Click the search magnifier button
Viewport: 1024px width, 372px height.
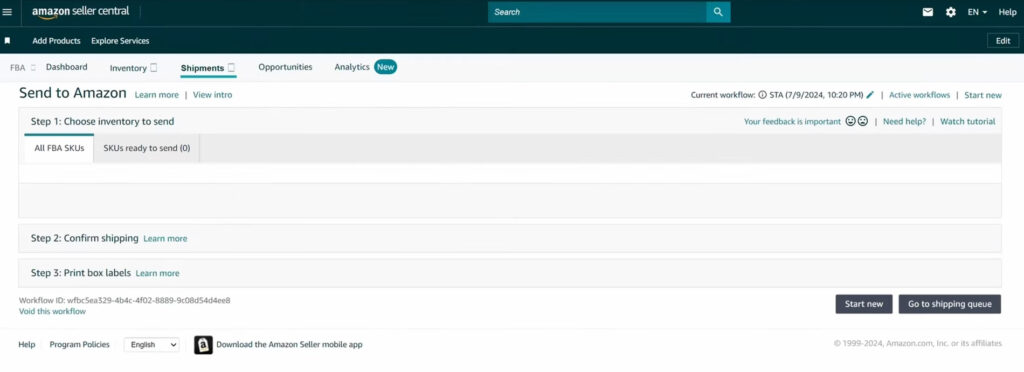[x=718, y=12]
